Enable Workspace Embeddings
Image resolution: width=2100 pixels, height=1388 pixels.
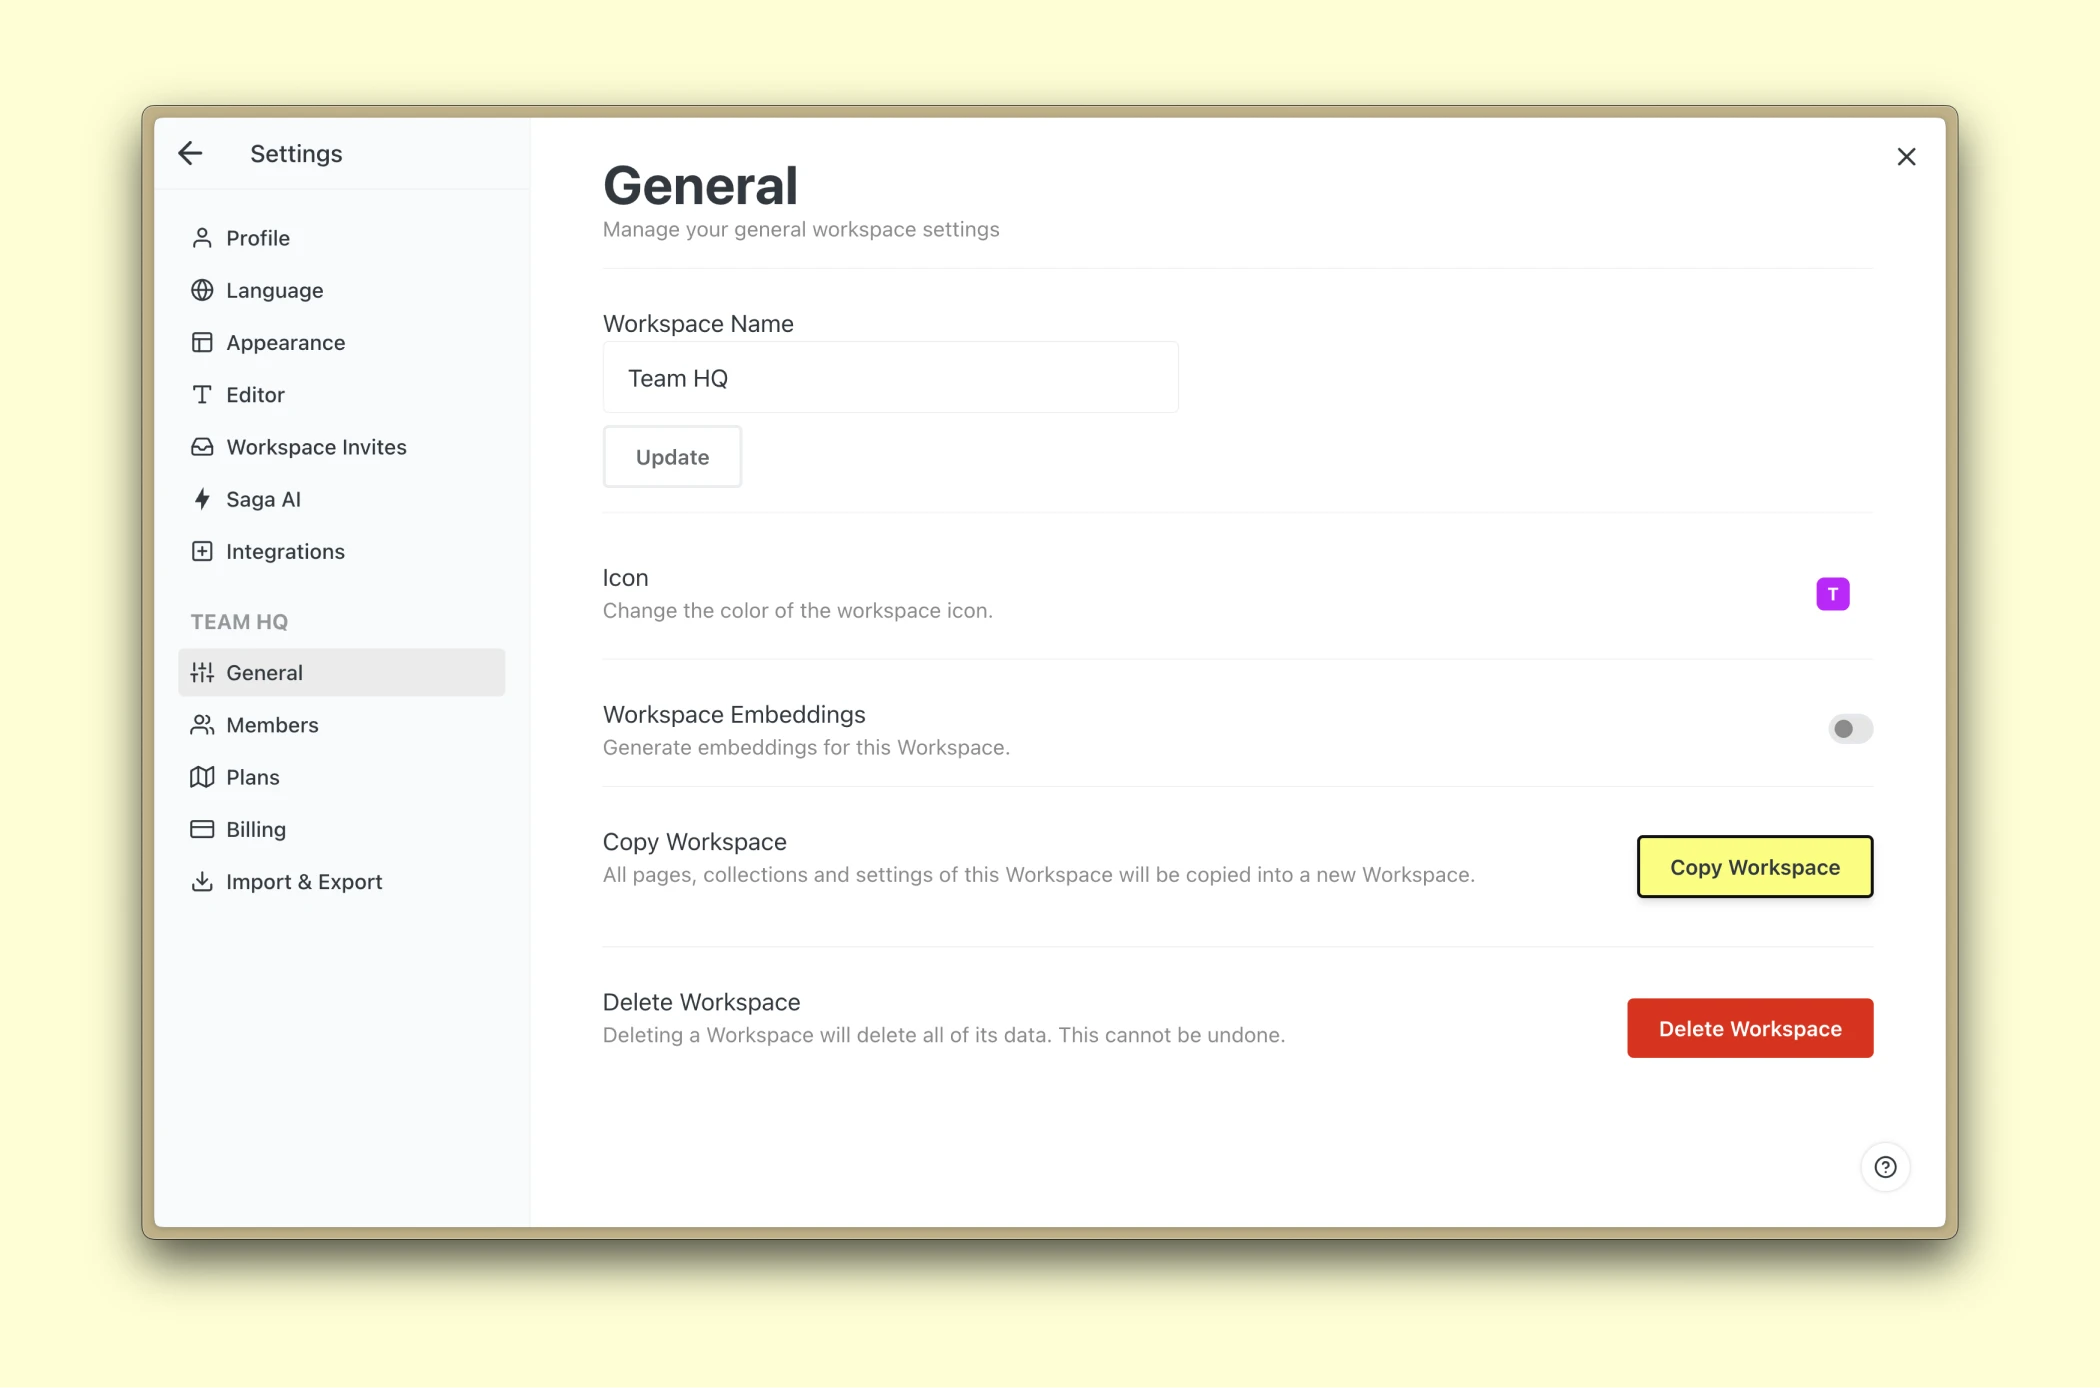pos(1849,729)
